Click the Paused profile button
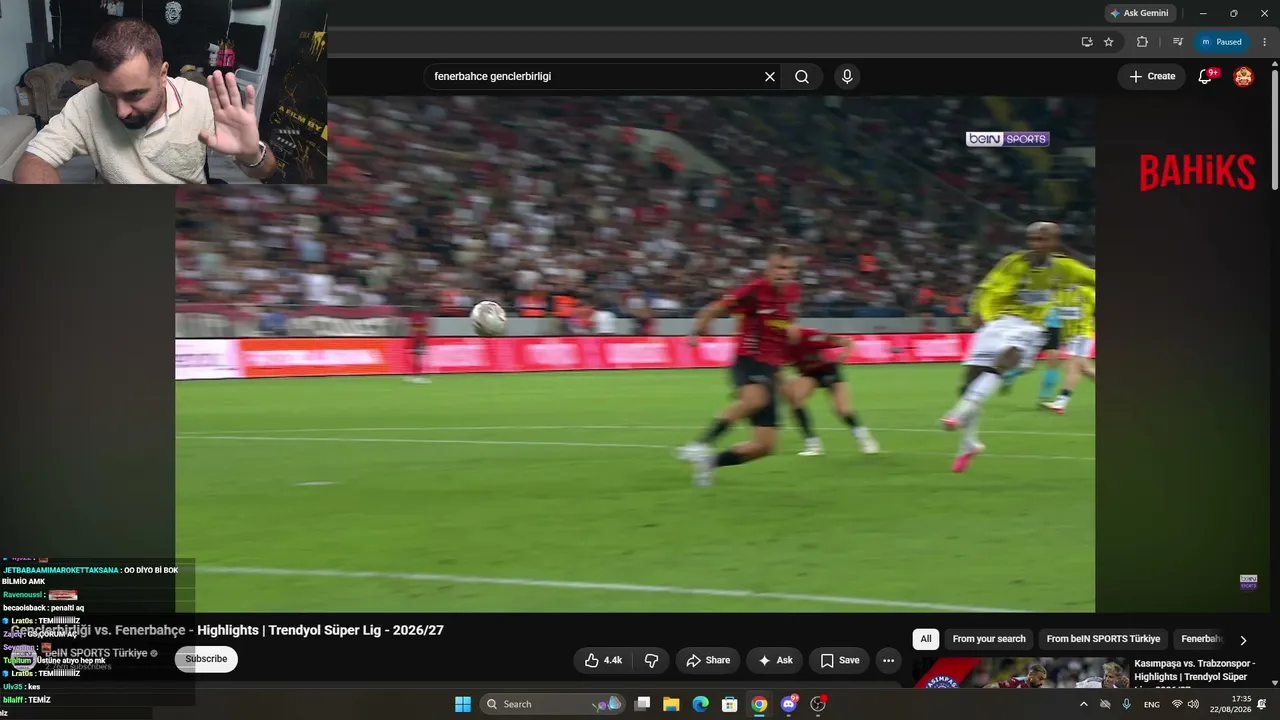 point(1221,42)
